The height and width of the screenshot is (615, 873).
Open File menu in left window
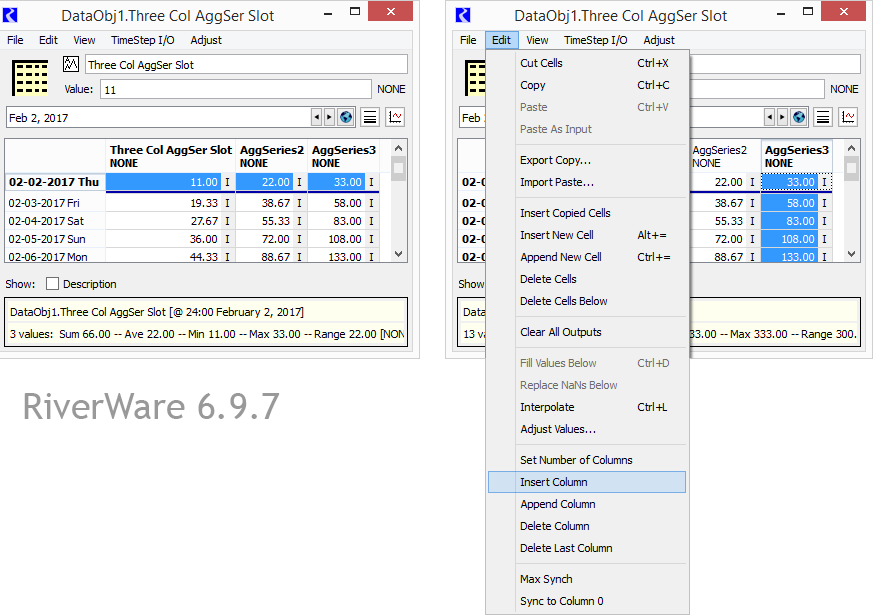(15, 40)
